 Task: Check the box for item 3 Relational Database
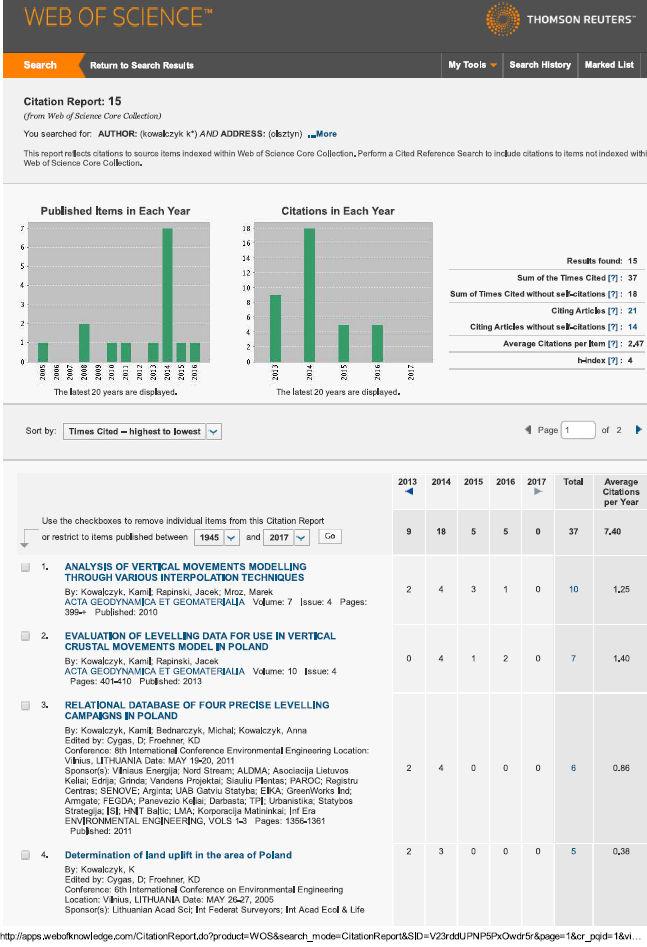25,705
